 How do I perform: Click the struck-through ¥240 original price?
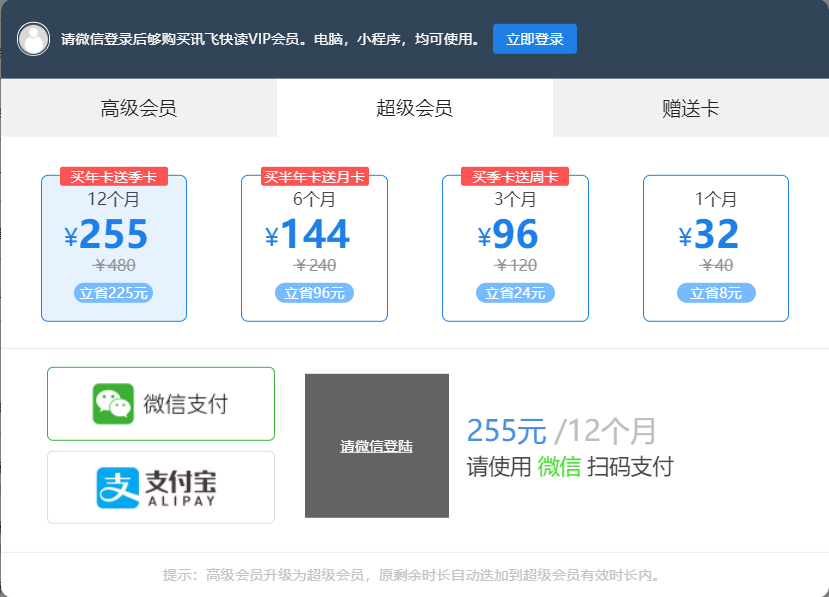[x=315, y=265]
